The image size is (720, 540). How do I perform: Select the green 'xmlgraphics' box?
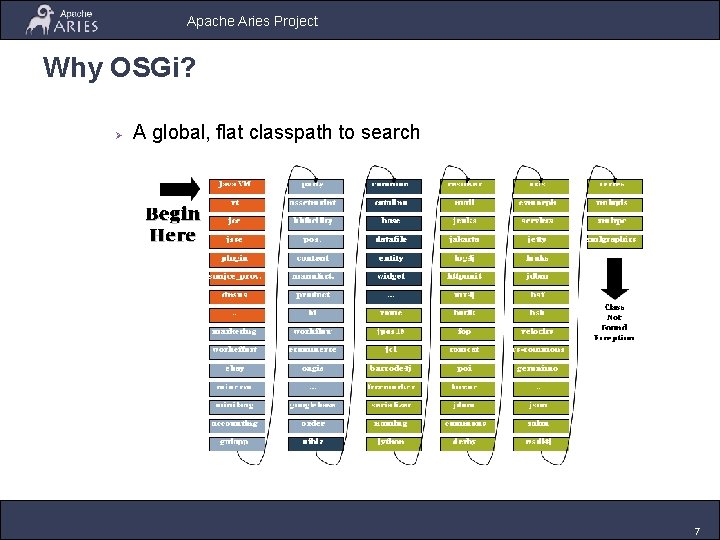point(615,242)
